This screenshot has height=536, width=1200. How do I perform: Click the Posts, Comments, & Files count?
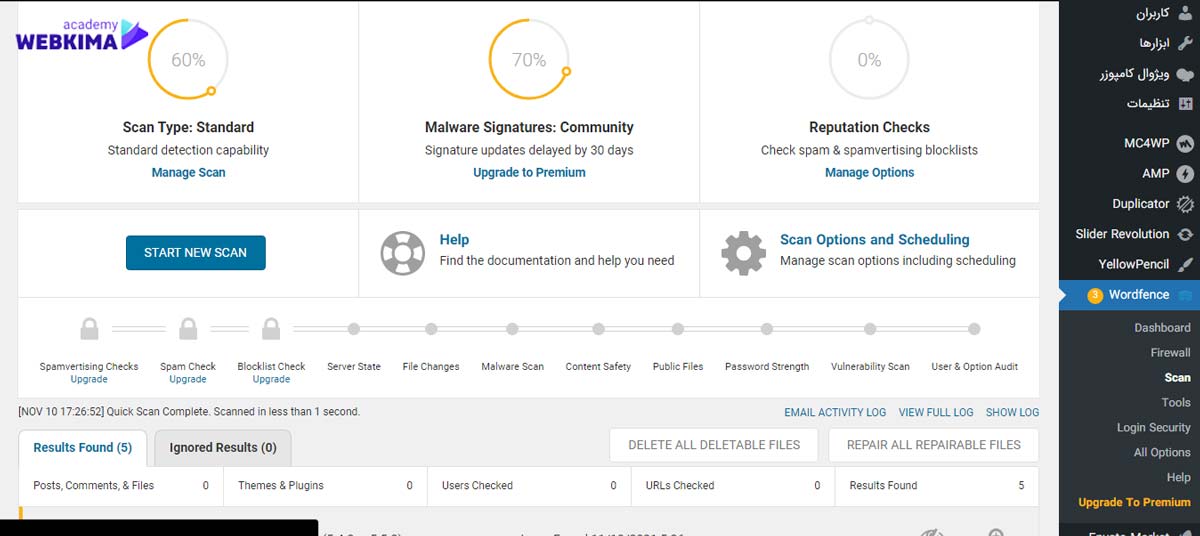121,485
